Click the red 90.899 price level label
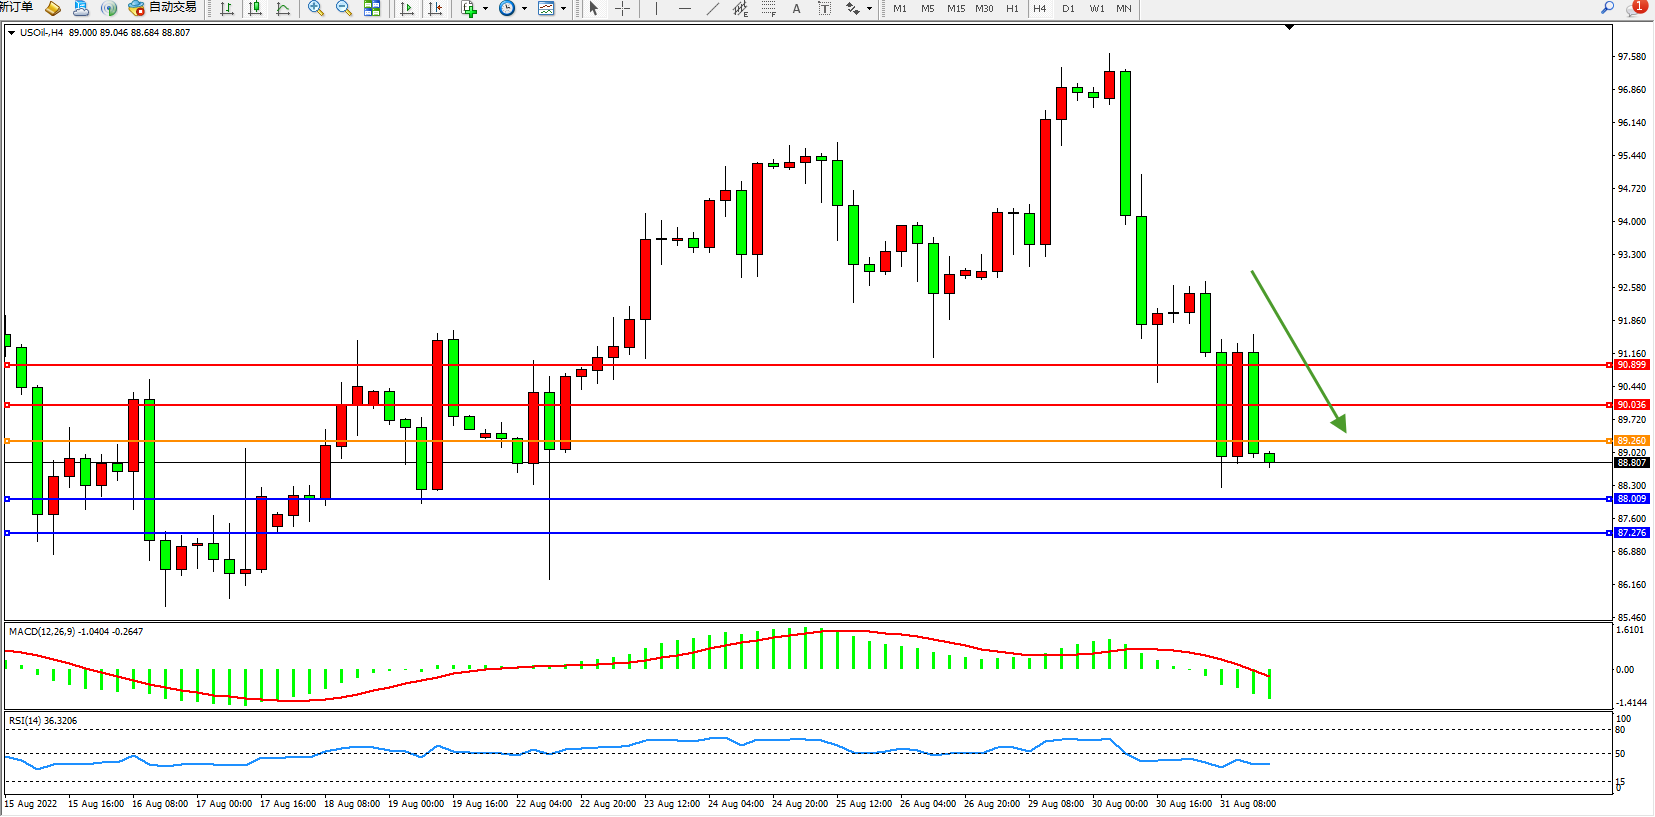The height and width of the screenshot is (817, 1655). [x=1630, y=365]
